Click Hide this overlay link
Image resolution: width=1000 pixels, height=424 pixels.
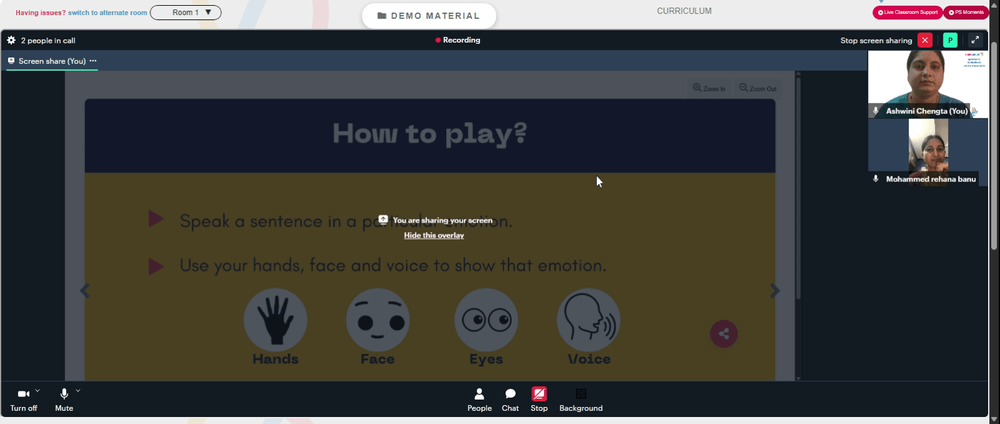click(434, 235)
